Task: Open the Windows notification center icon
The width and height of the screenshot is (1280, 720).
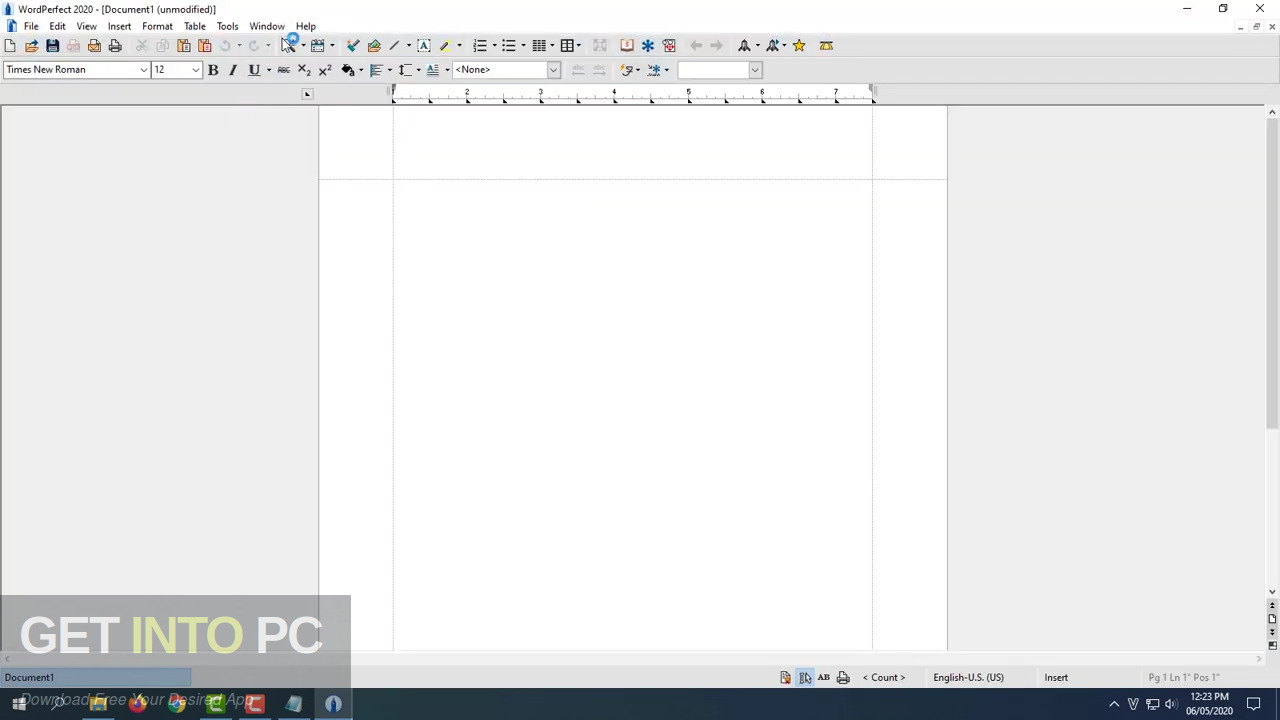Action: (x=1253, y=704)
